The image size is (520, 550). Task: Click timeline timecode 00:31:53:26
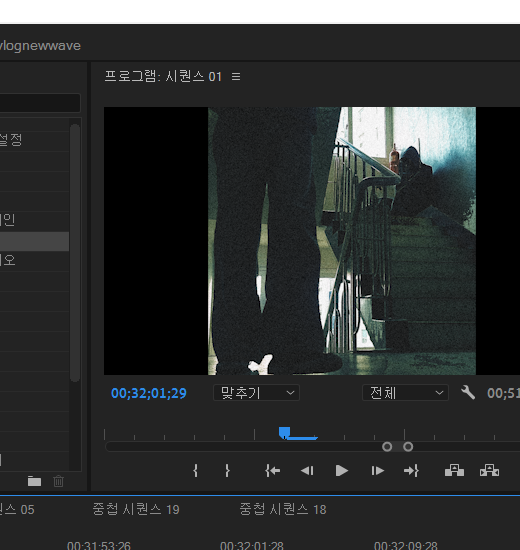(99, 546)
